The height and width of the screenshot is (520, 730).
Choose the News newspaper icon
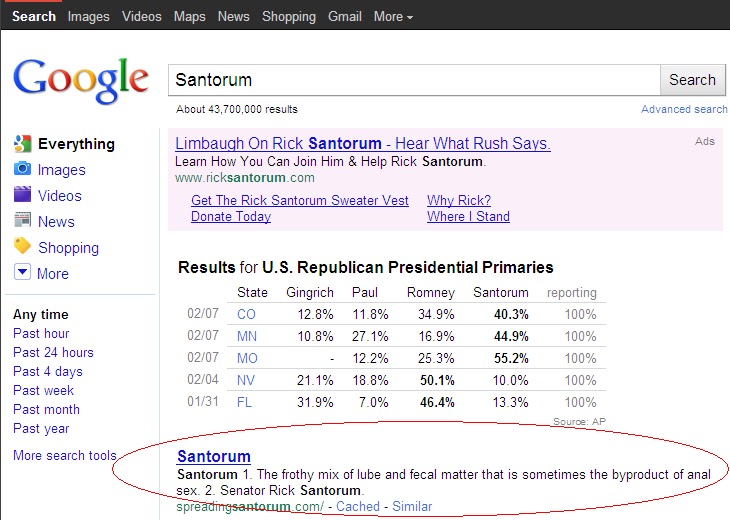(x=22, y=219)
